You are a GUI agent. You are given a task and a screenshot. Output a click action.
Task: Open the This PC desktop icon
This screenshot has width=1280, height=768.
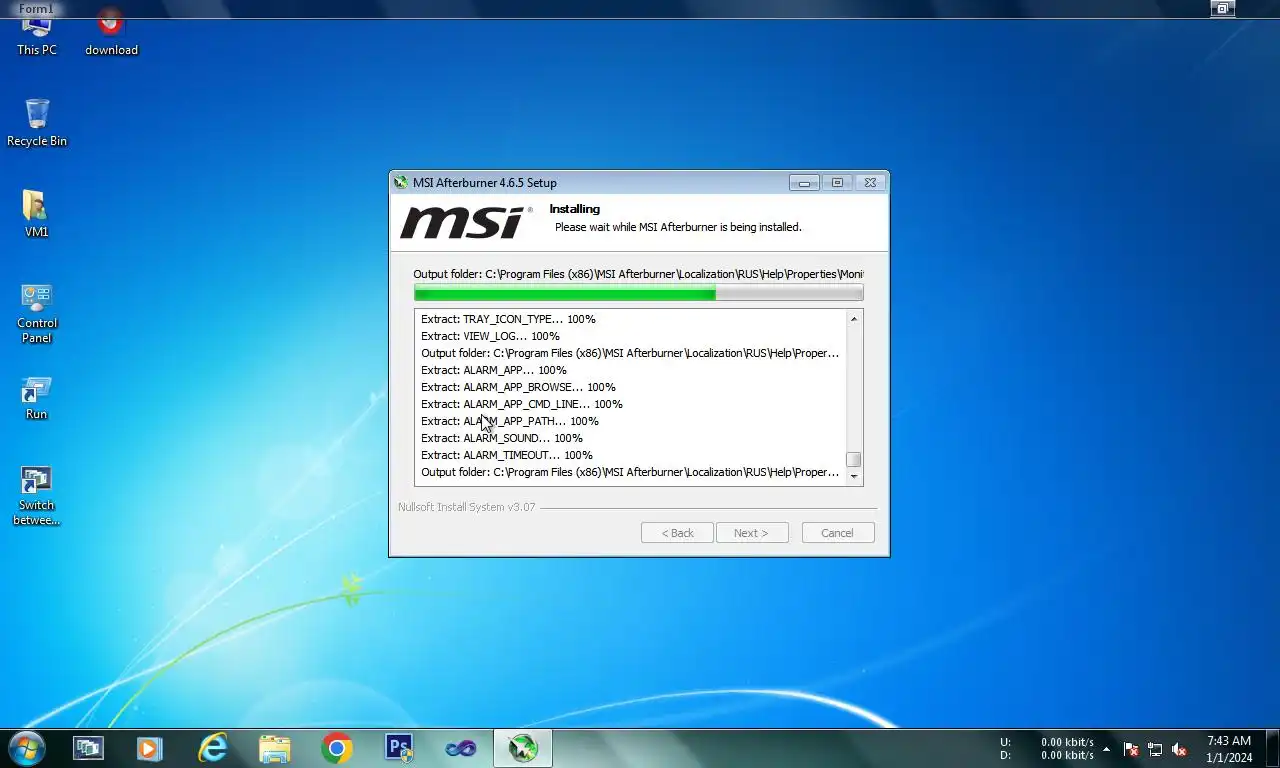[37, 34]
